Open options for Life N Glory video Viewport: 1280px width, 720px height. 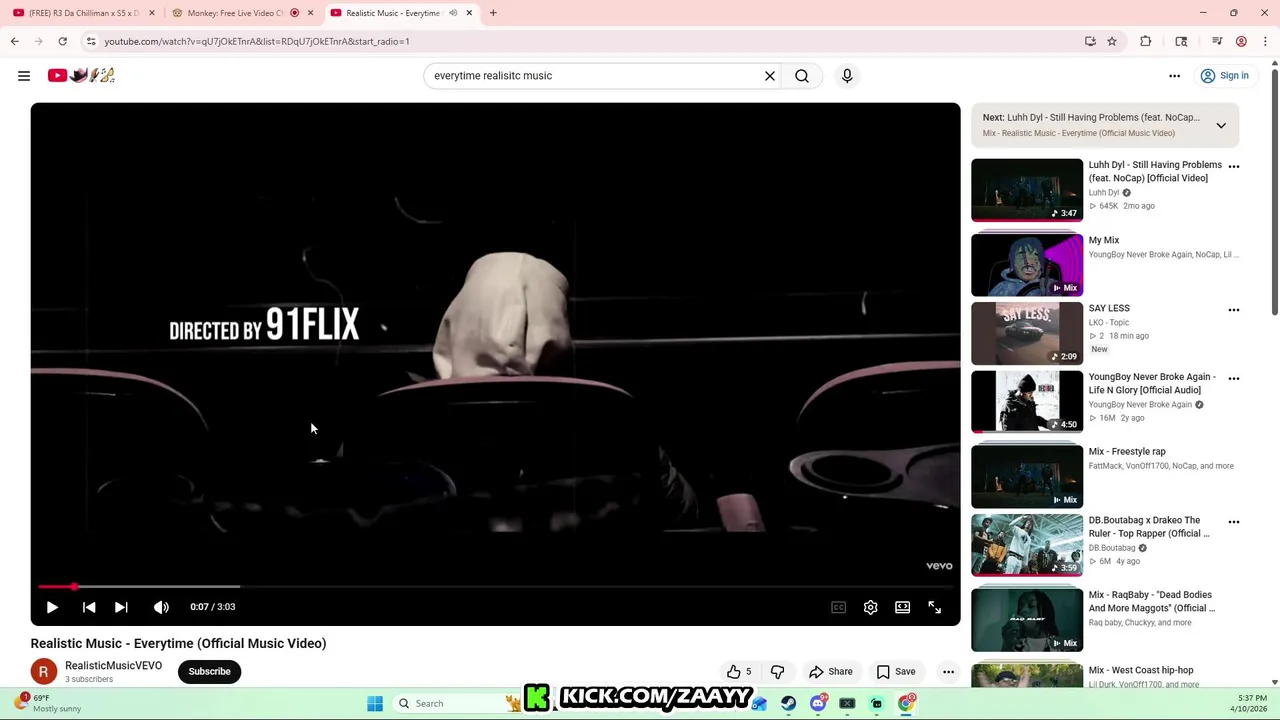pyautogui.click(x=1233, y=379)
